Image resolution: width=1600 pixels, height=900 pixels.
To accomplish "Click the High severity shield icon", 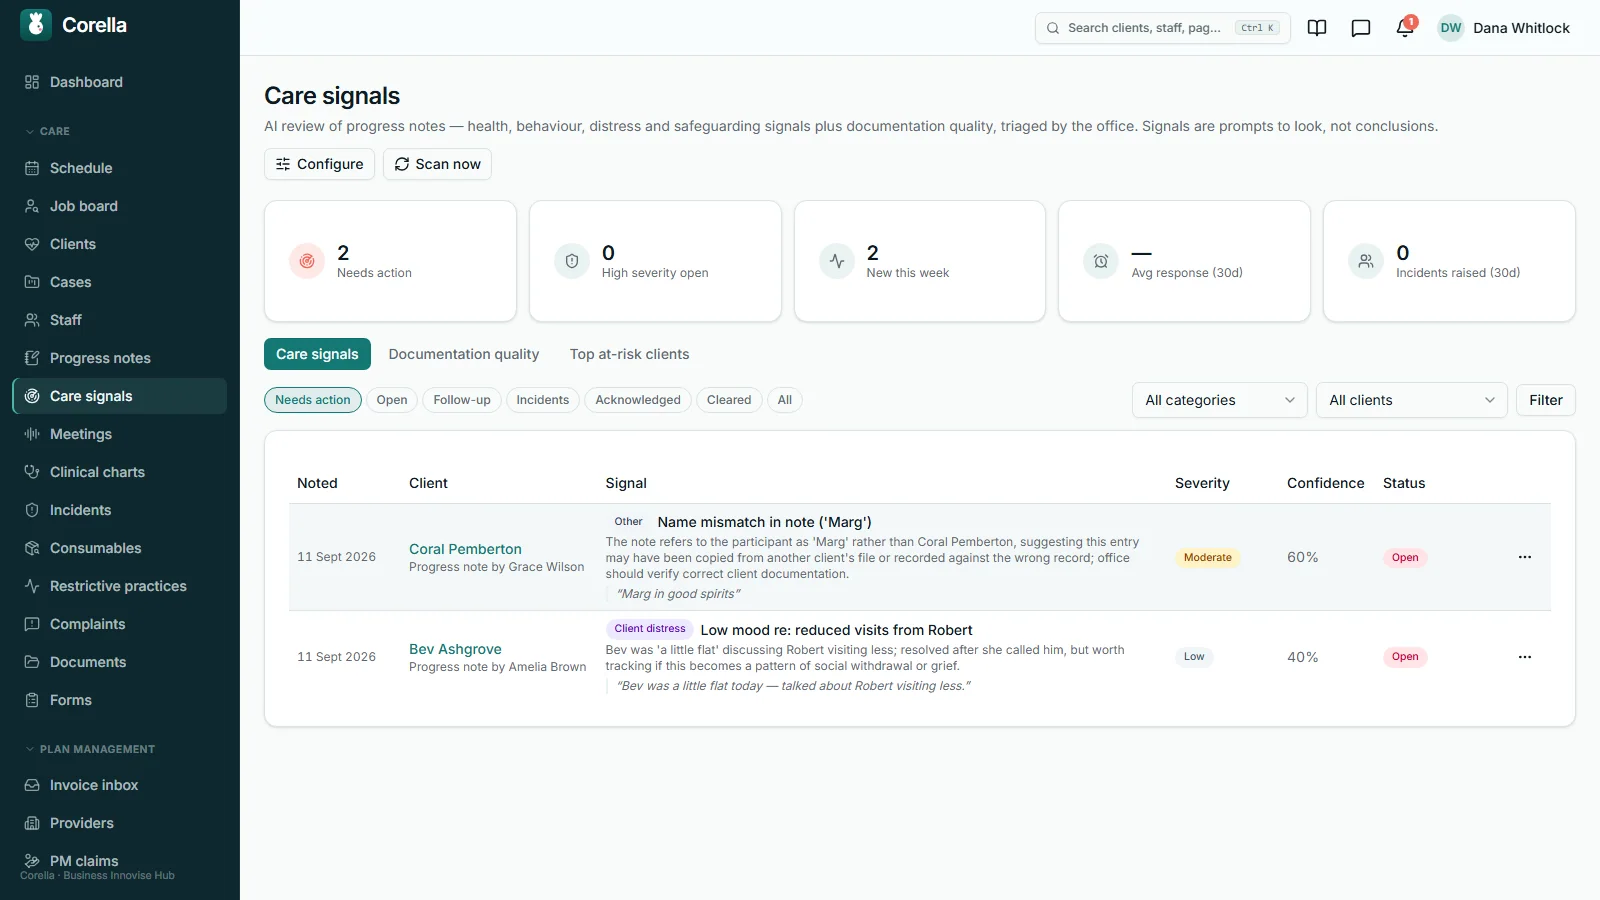I will coord(572,261).
